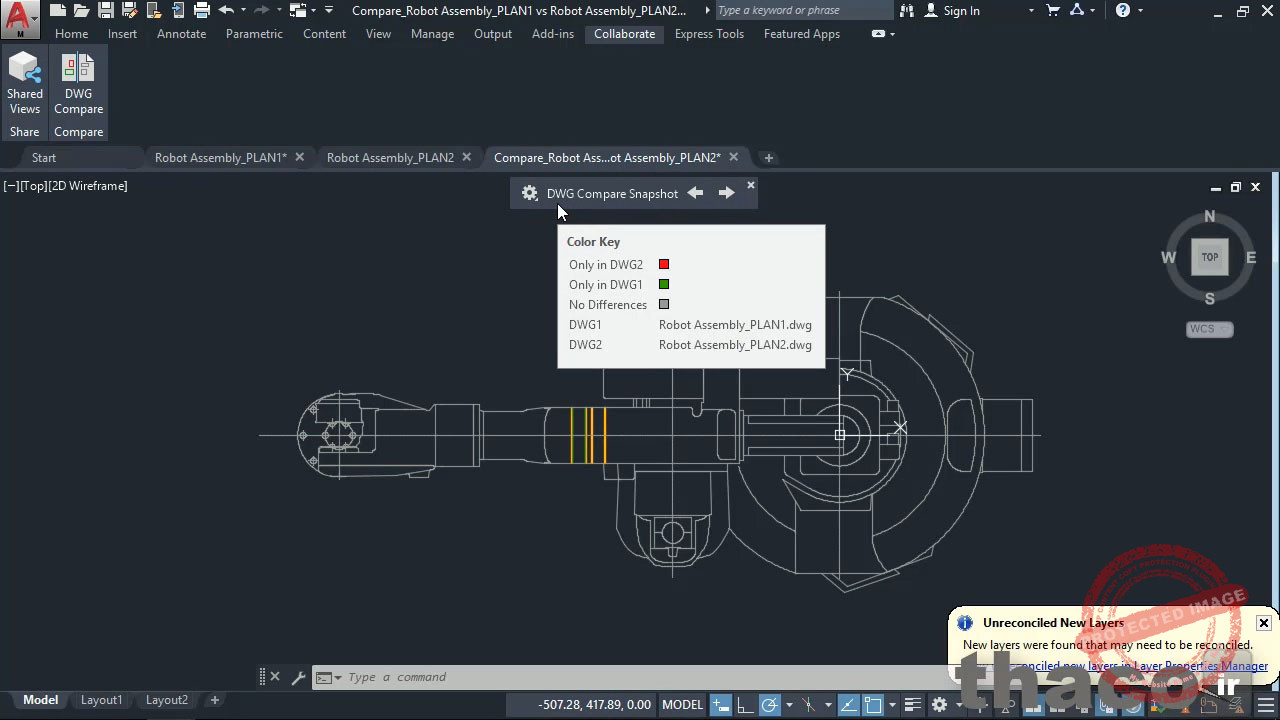Click the Autodesk A360 triangle icon
The height and width of the screenshot is (720, 1280).
1077,11
